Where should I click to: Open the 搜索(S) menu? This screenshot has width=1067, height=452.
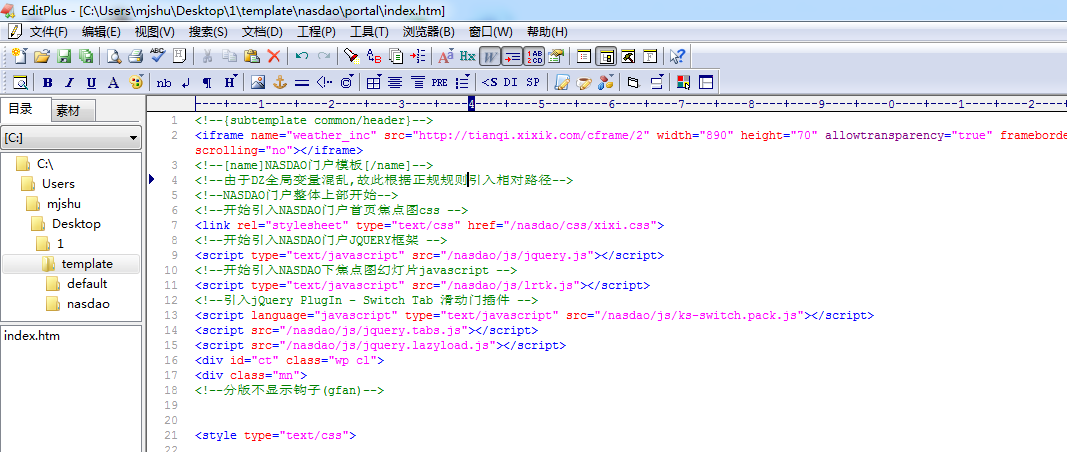(208, 31)
